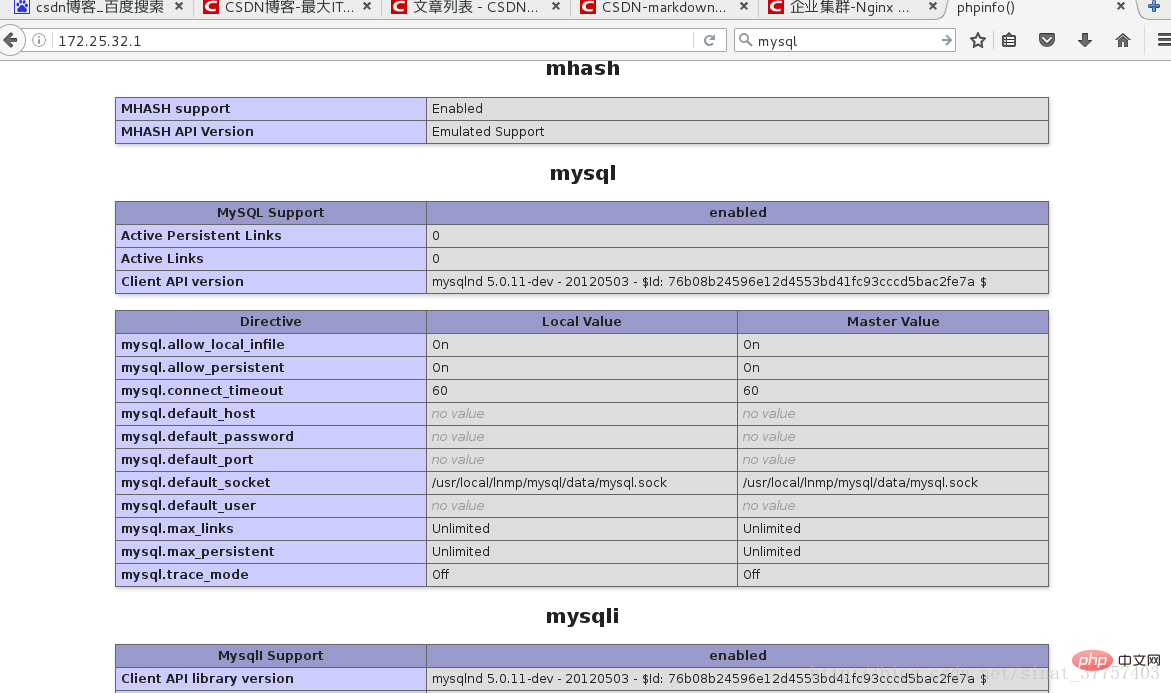This screenshot has height=693, width=1171.
Task: Click MHASH API Version label
Action: pos(187,131)
